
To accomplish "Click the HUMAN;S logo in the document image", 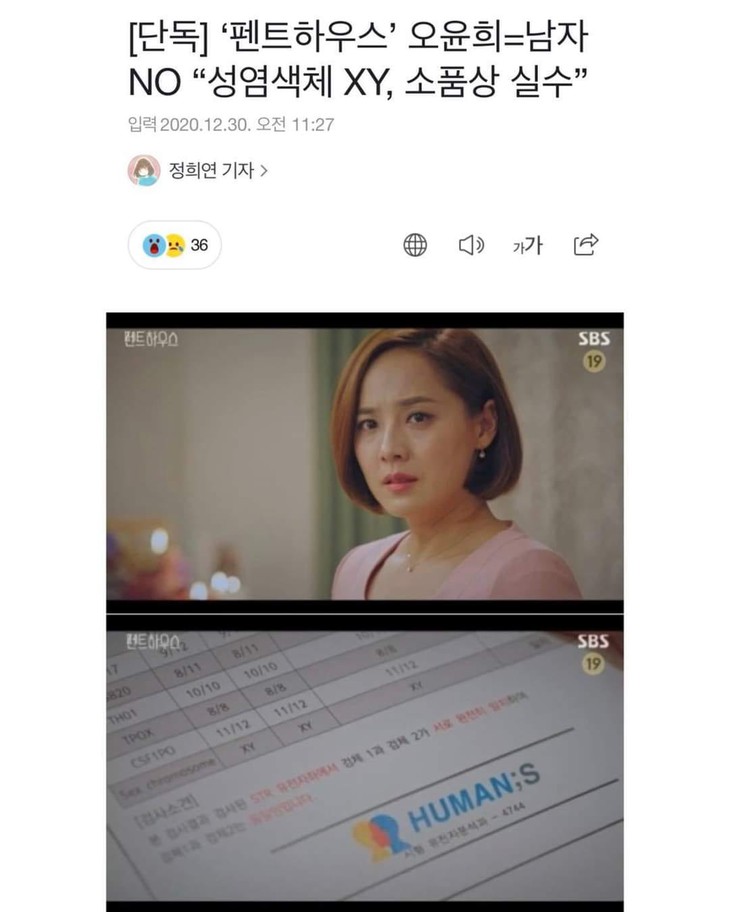I will pos(447,811).
